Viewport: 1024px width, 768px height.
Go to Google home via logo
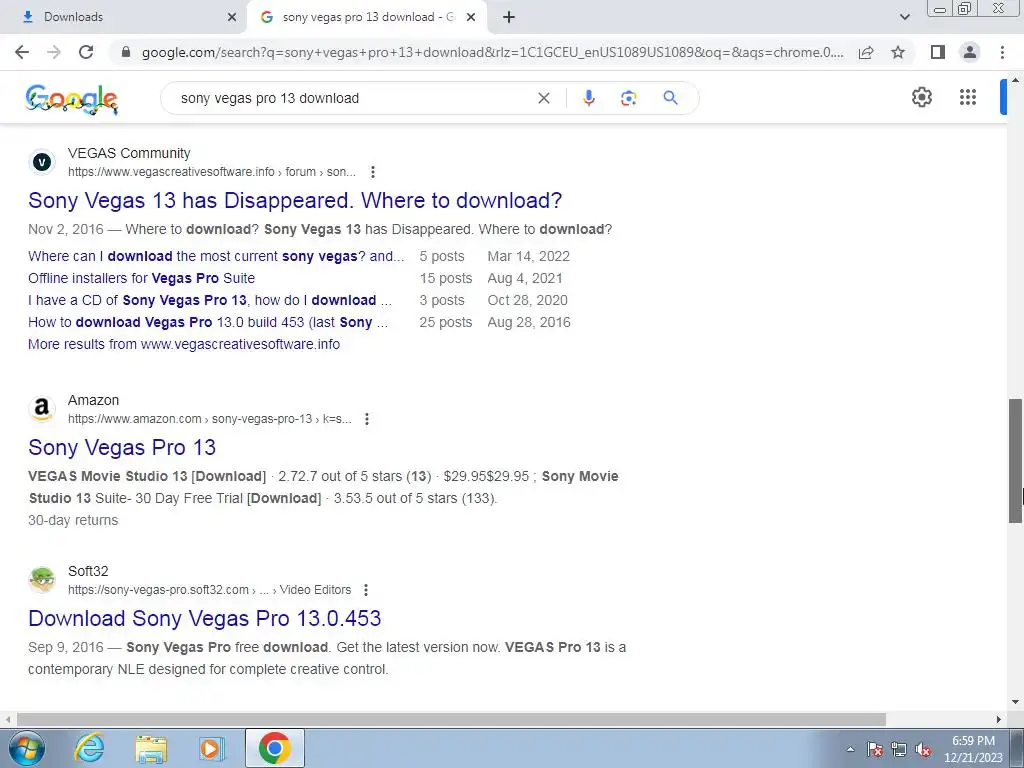pos(72,99)
